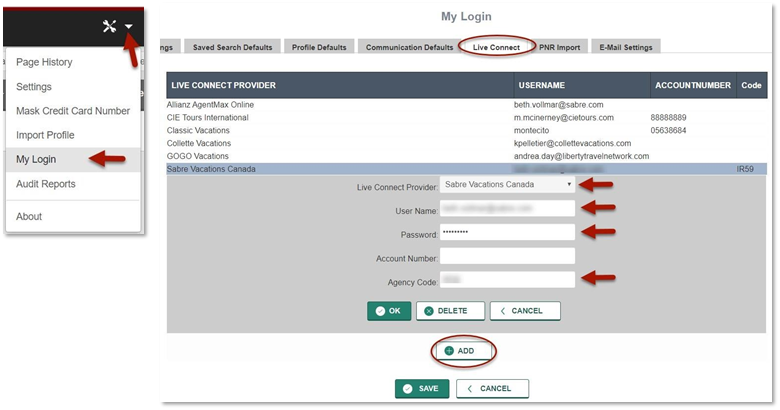Select Settings from the menu
This screenshot has height=410, width=780.
click(x=34, y=87)
